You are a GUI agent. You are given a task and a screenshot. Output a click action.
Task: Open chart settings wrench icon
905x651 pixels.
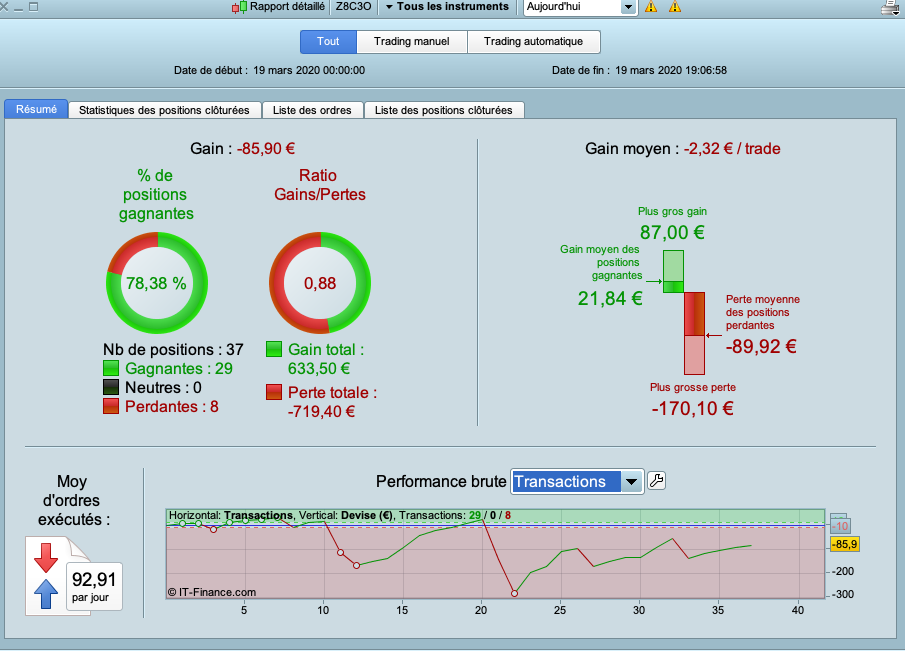pyautogui.click(x=656, y=481)
